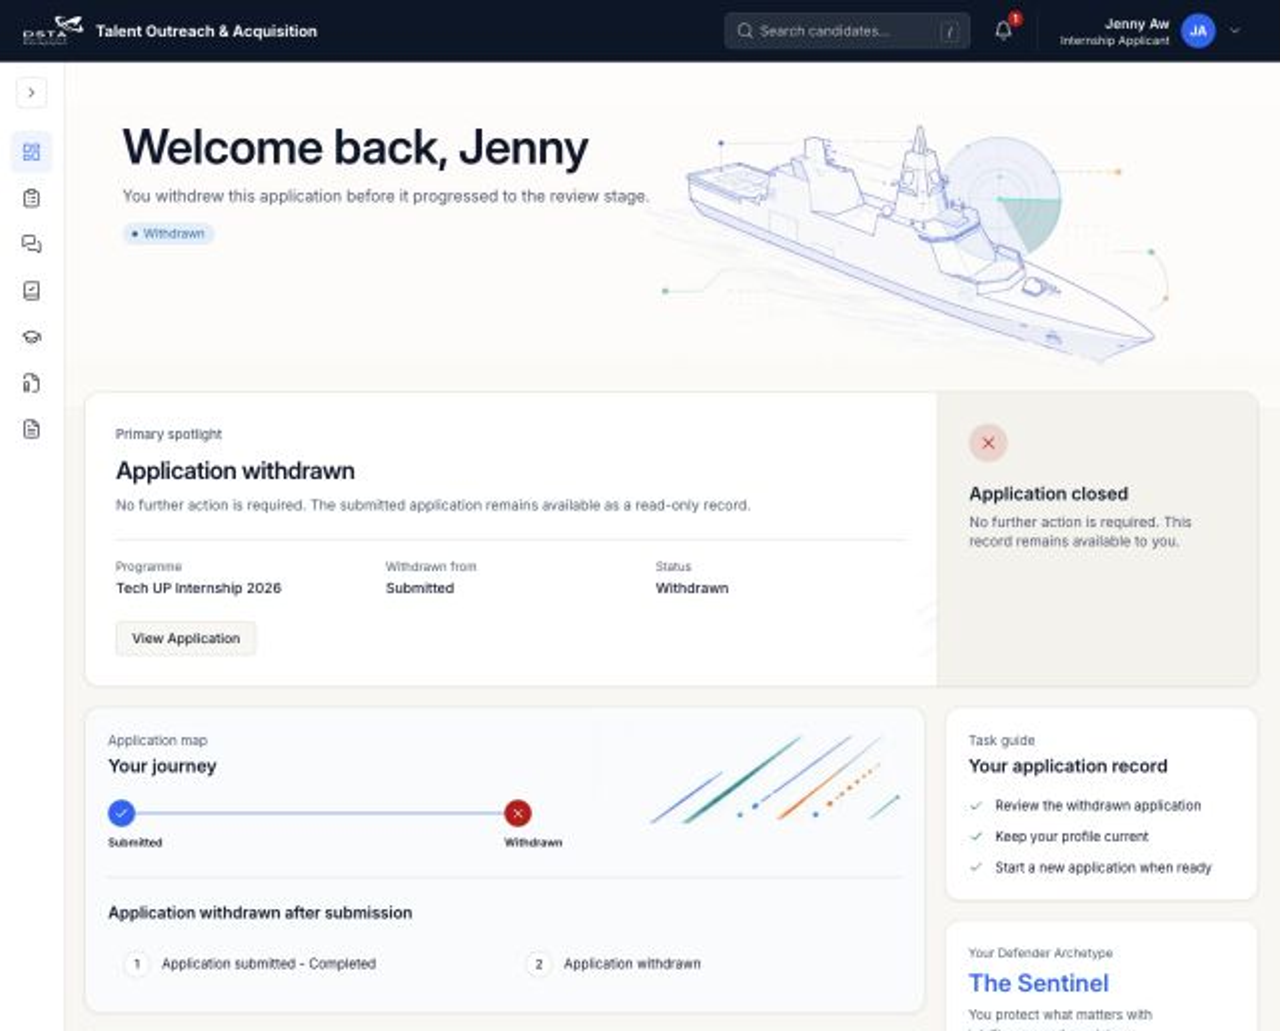Click Keep your profile current text
The height and width of the screenshot is (1031, 1280).
point(1072,837)
